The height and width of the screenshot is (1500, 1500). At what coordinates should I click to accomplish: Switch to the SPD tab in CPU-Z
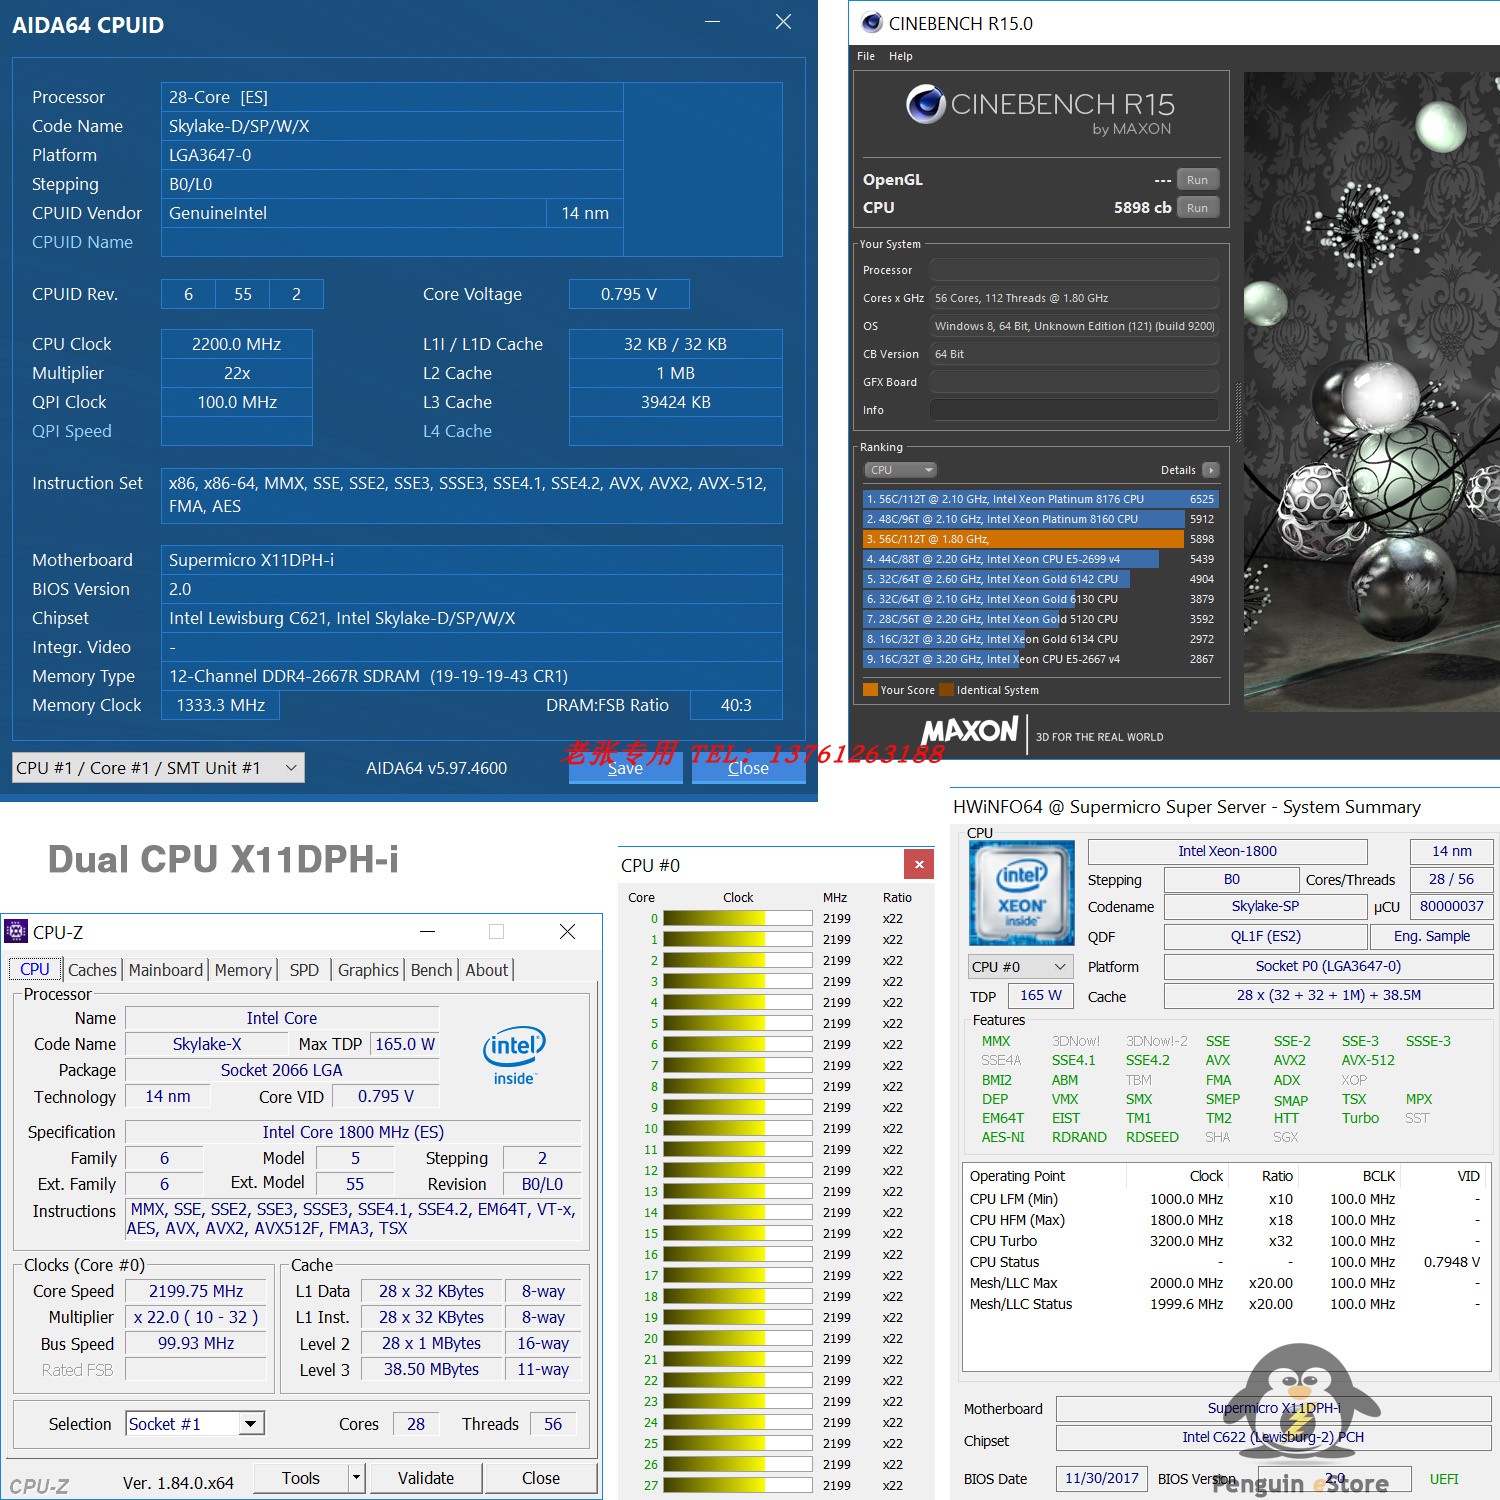(303, 969)
